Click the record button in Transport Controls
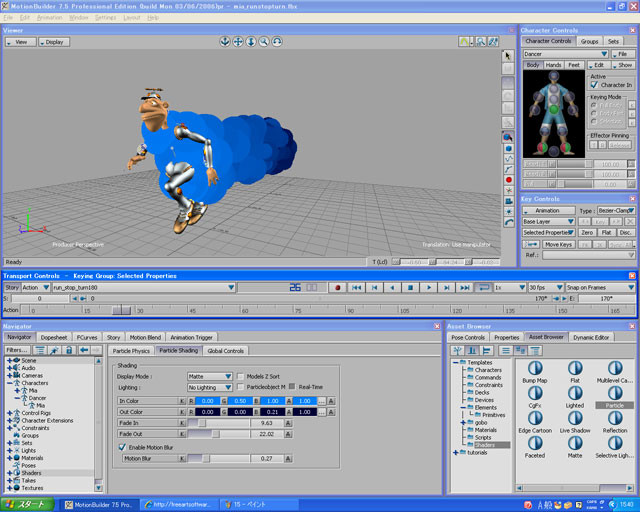 pyautogui.click(x=338, y=288)
